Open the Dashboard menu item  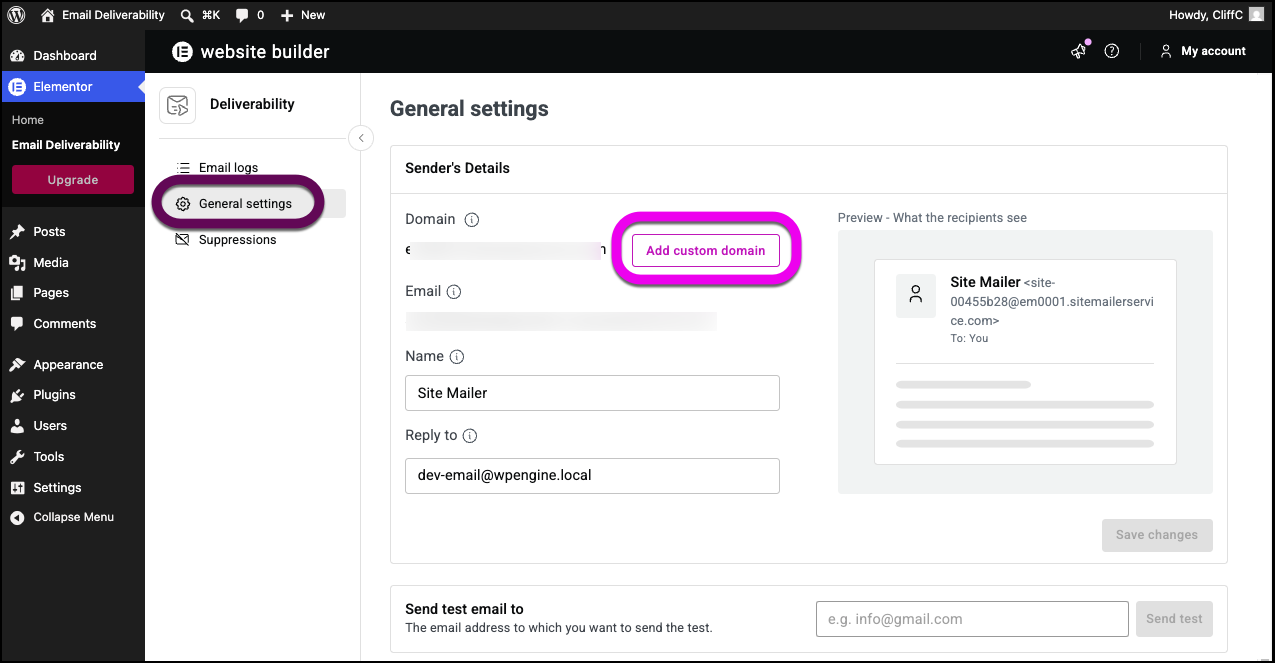72,55
